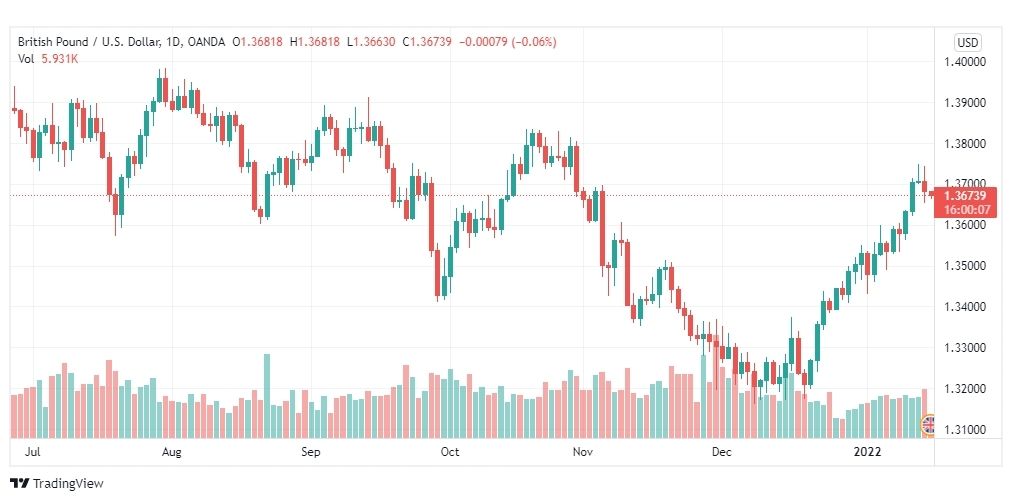Select the 2022 label on time axis
Screen dimensions: 1012x501
tap(865, 452)
